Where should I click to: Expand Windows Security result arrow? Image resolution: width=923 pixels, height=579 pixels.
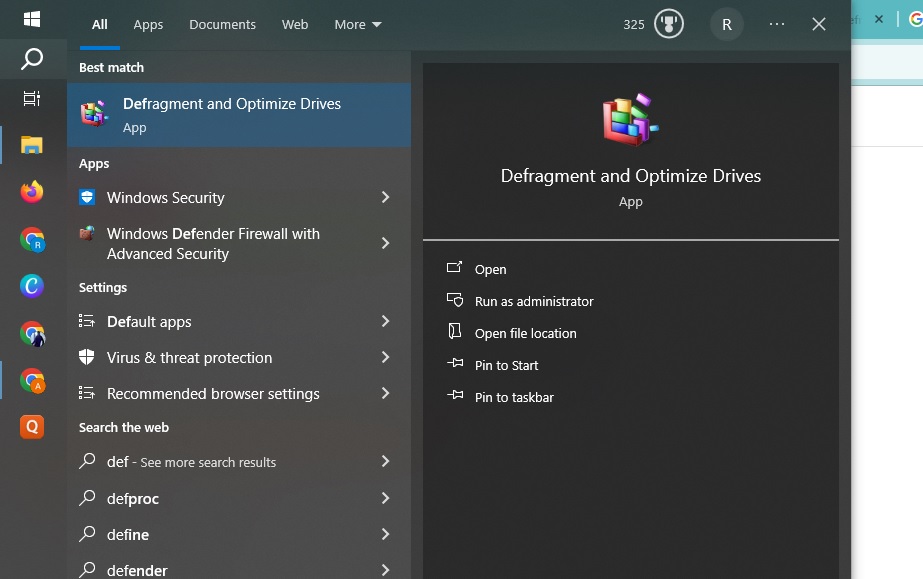tap(385, 198)
